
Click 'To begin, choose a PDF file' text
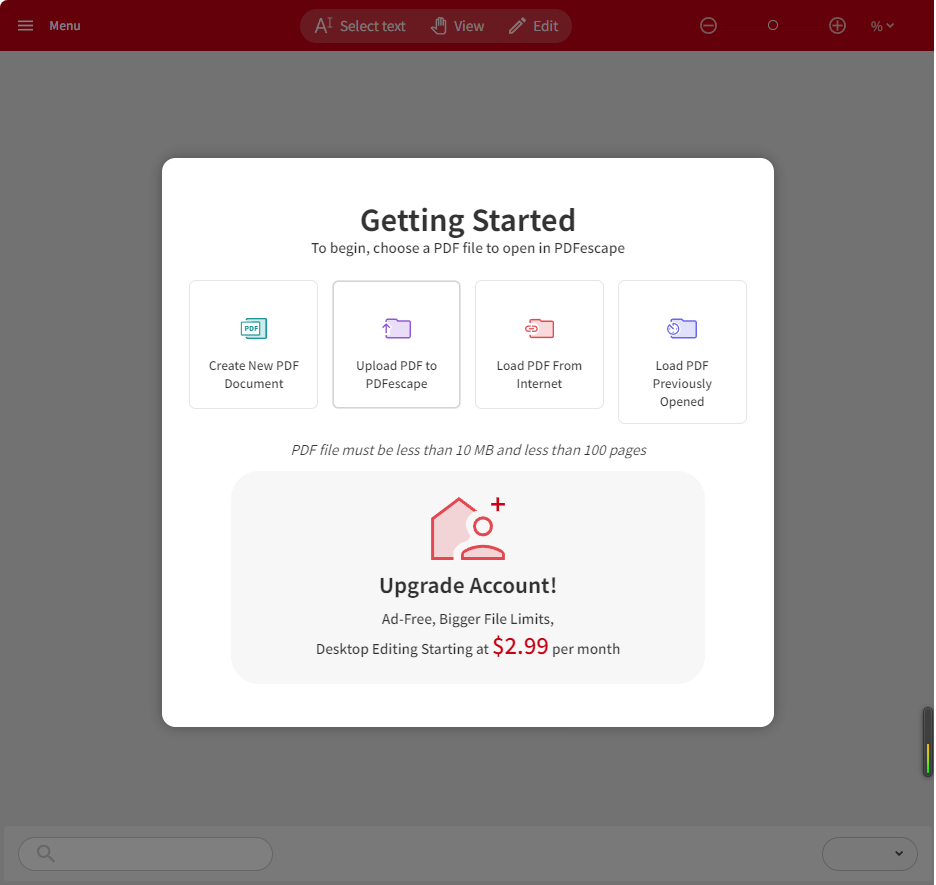point(468,248)
